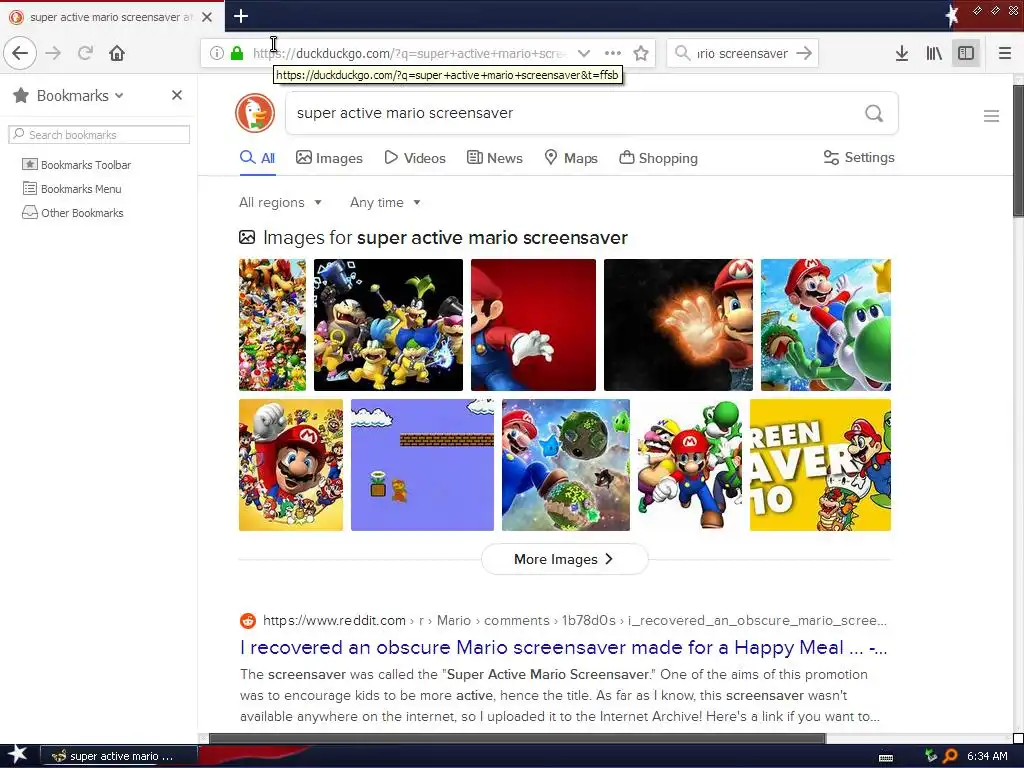Open the Library icon in toolbar
Screen dimensions: 1024x768
(934, 53)
